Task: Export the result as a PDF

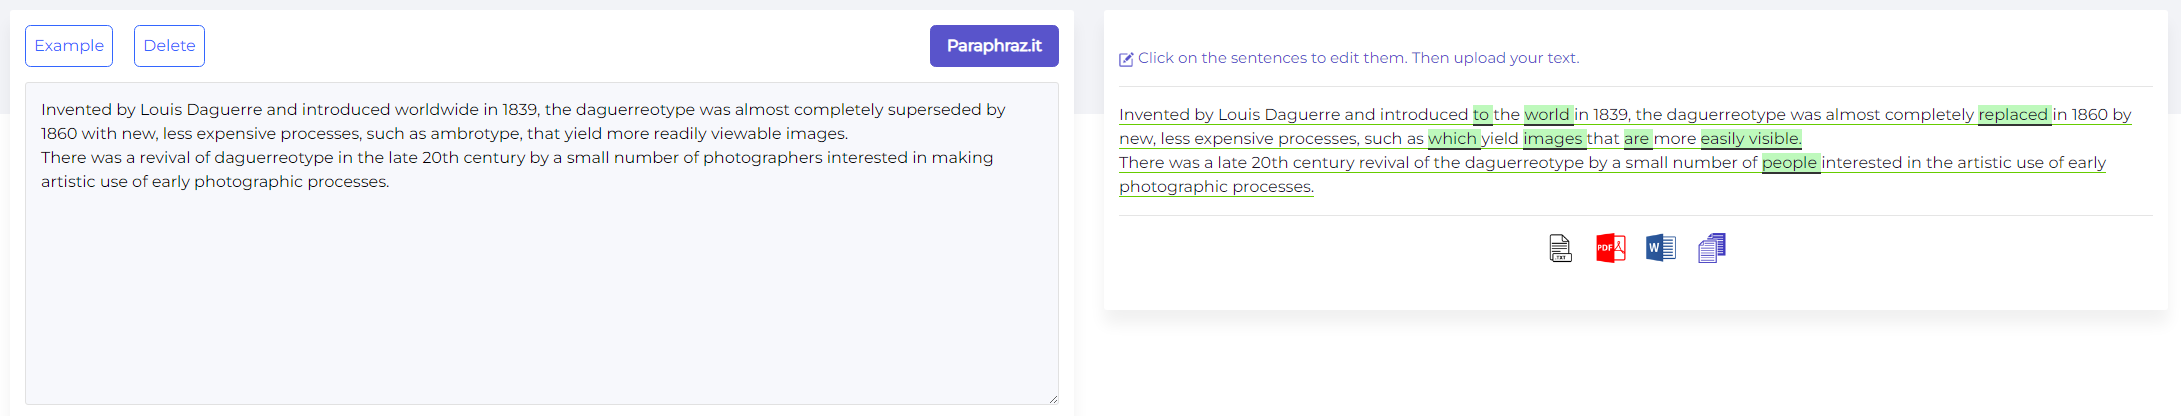Action: tap(1610, 248)
